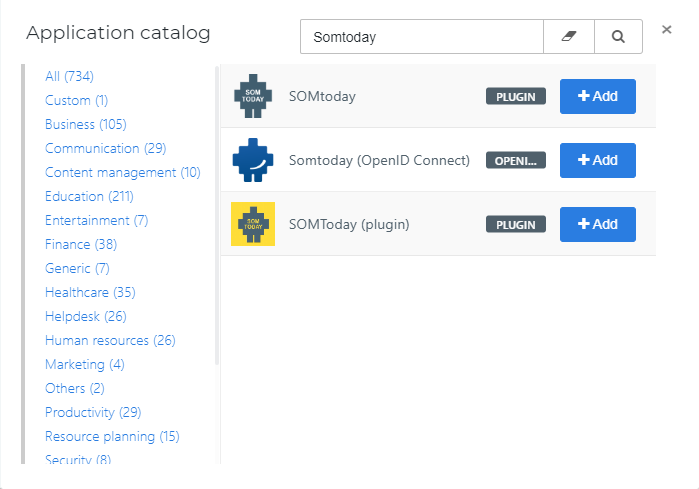Image resolution: width=699 pixels, height=489 pixels.
Task: Choose the Healthcare (35) category
Action: click(90, 292)
